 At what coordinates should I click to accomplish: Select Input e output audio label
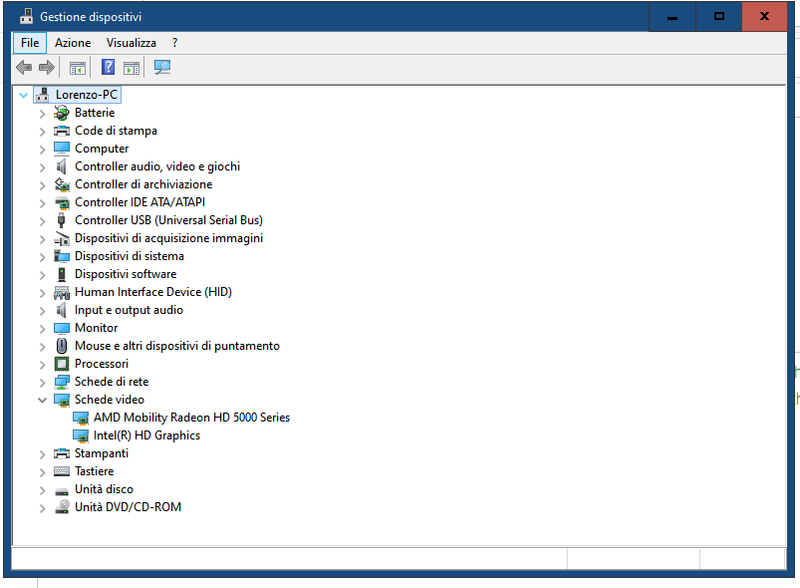129,310
